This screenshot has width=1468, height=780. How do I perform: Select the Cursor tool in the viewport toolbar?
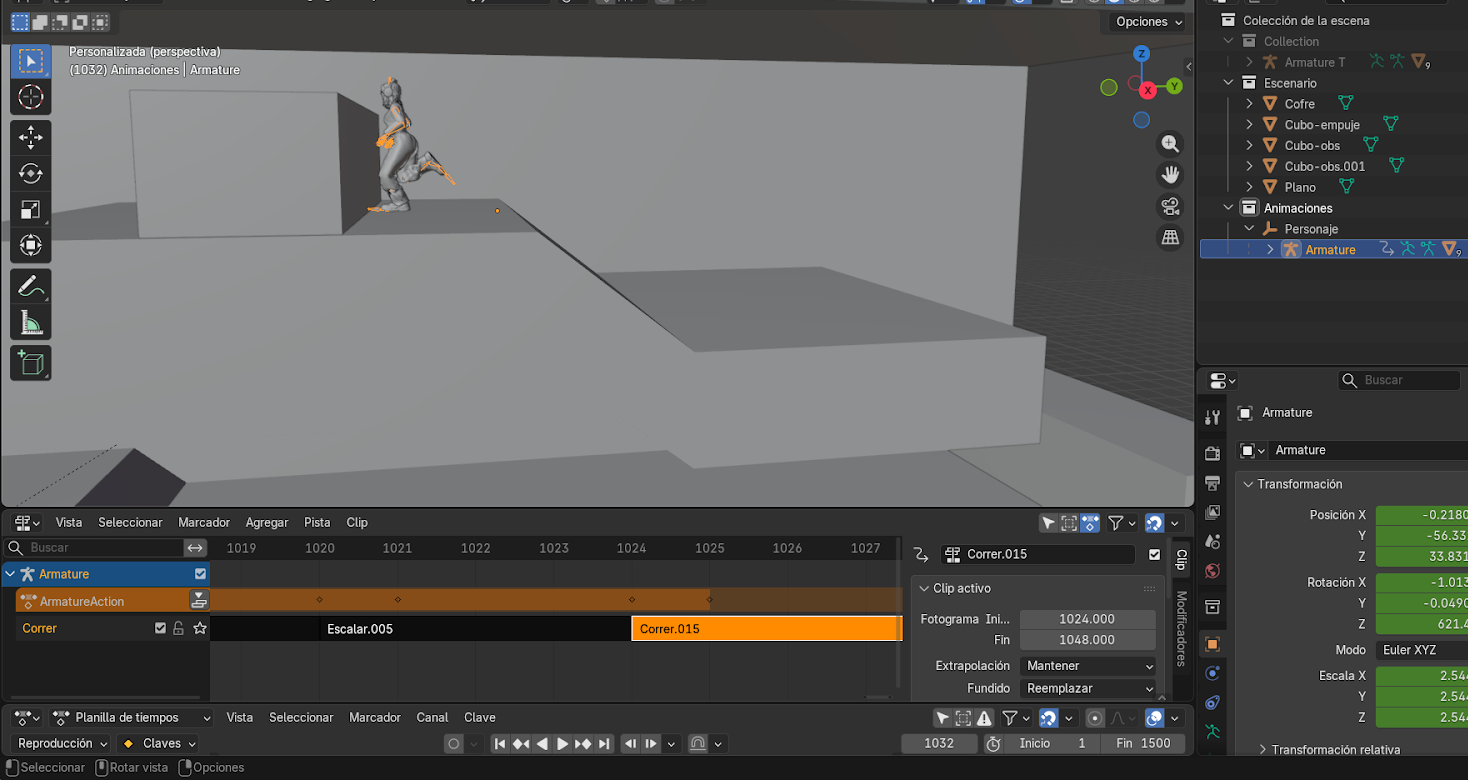pyautogui.click(x=31, y=97)
